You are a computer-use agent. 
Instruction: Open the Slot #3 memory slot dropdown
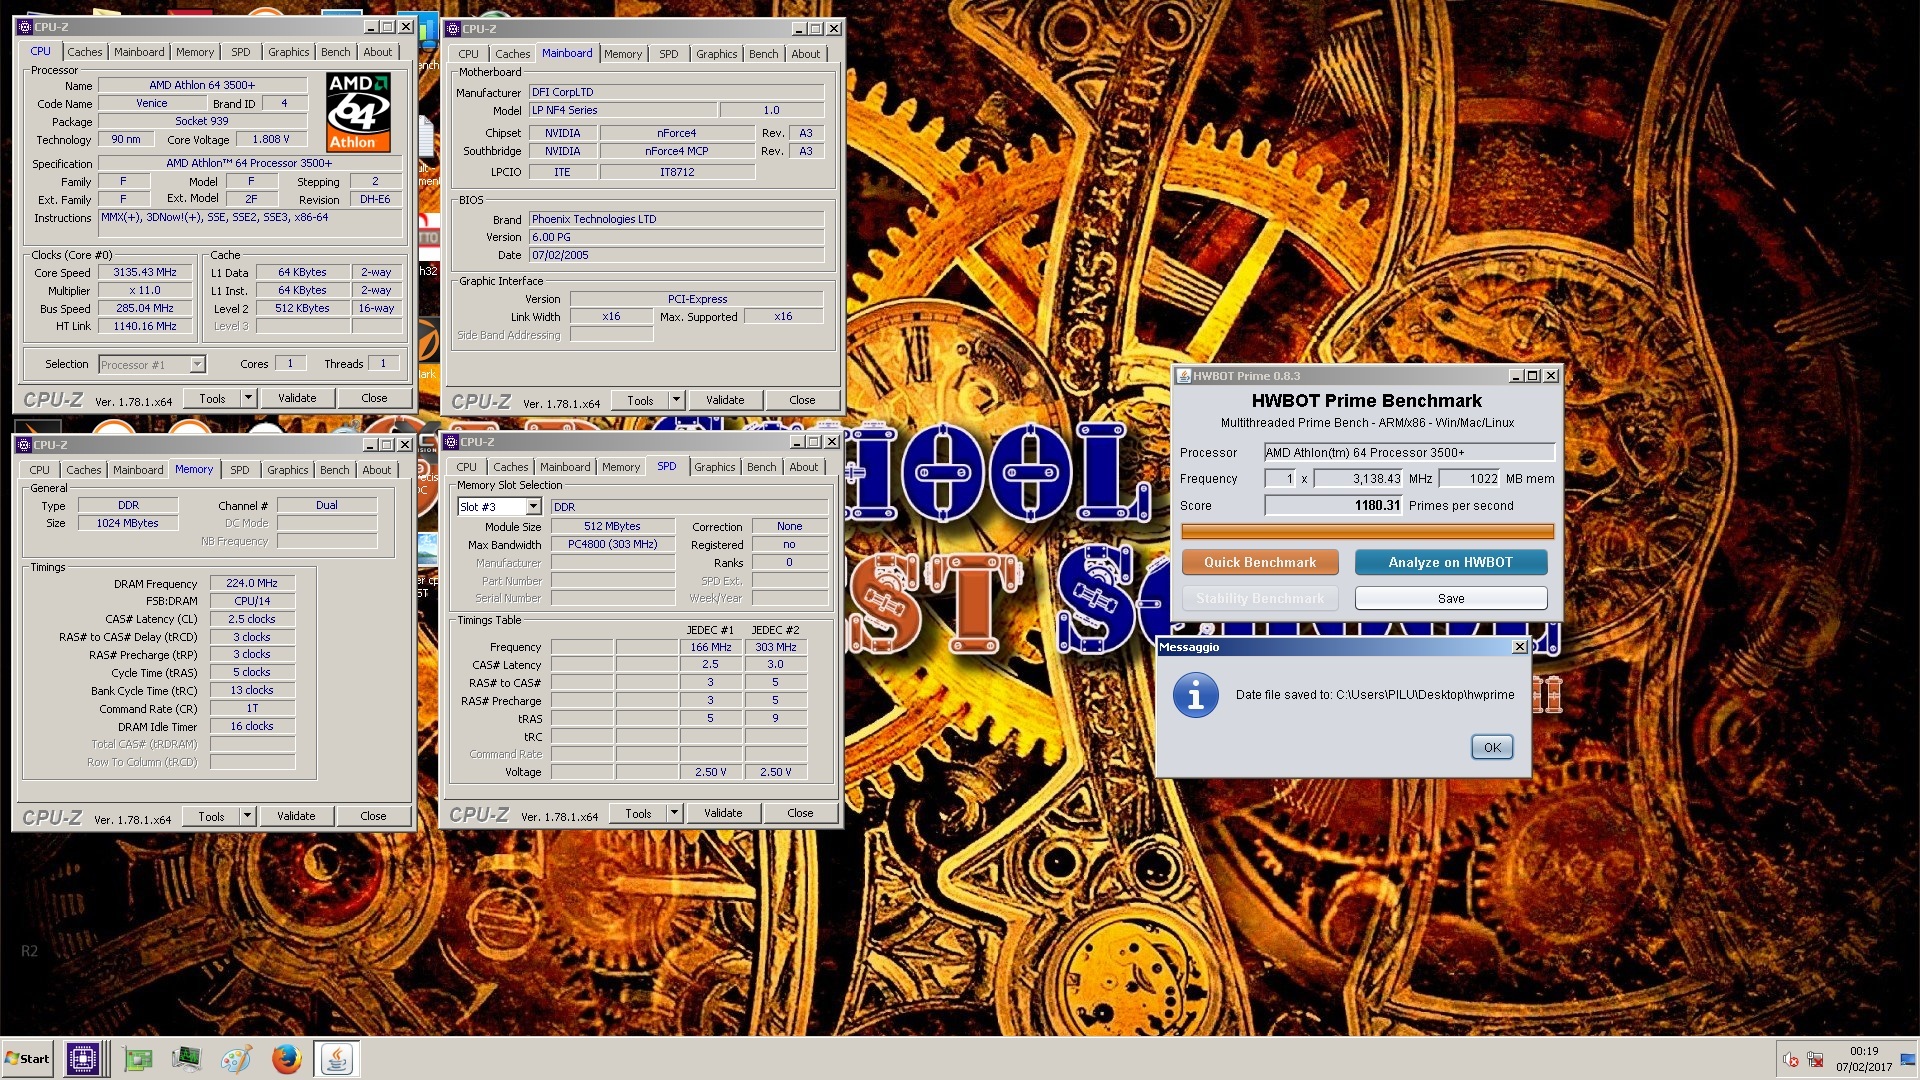534,507
